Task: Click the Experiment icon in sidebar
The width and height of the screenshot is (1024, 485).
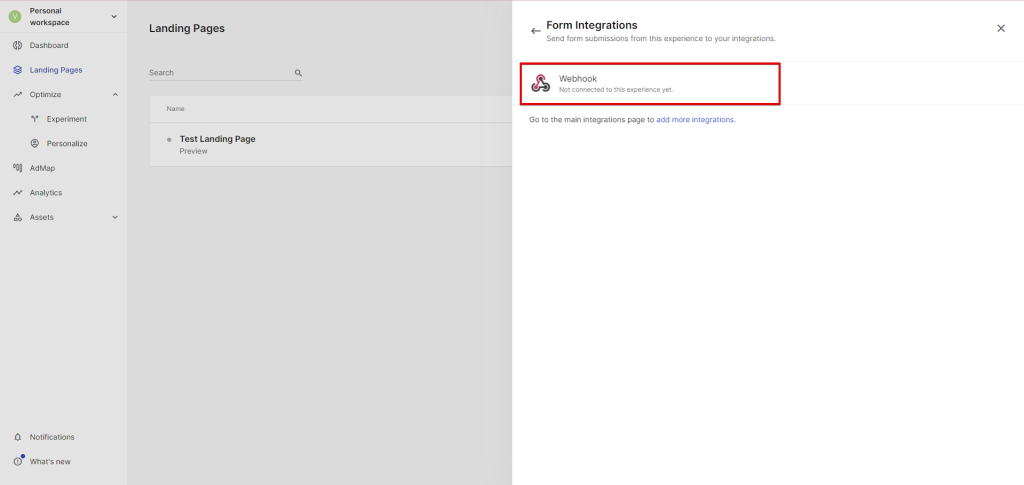Action: pyautogui.click(x=35, y=119)
